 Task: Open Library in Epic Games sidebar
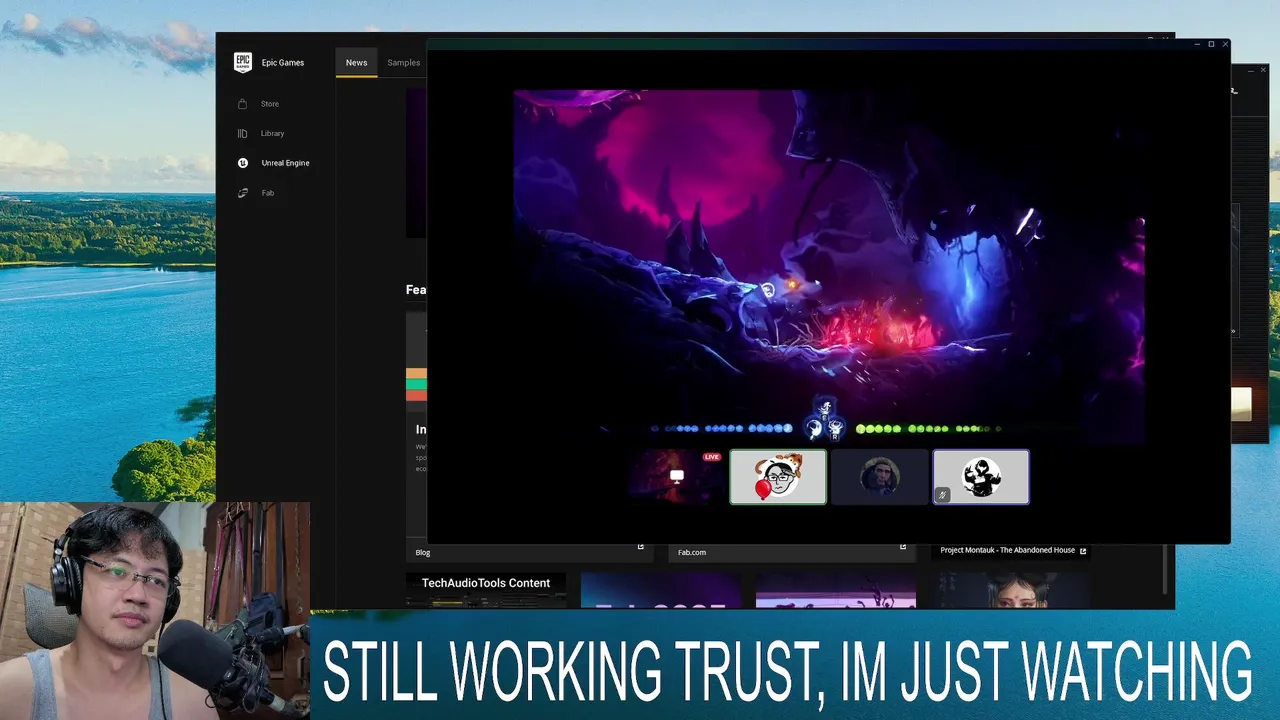click(262, 133)
